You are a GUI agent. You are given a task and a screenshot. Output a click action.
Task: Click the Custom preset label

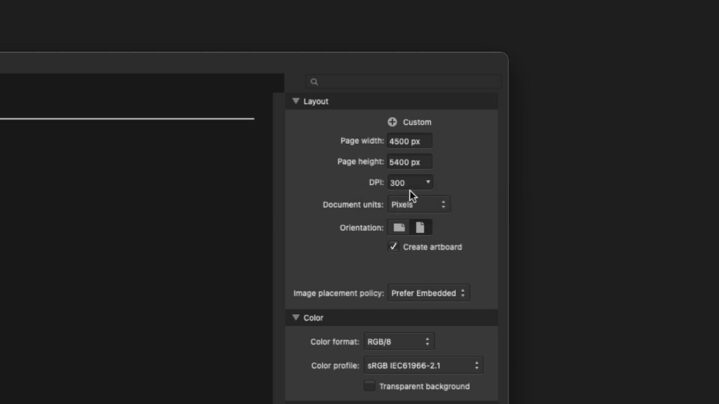coord(417,122)
